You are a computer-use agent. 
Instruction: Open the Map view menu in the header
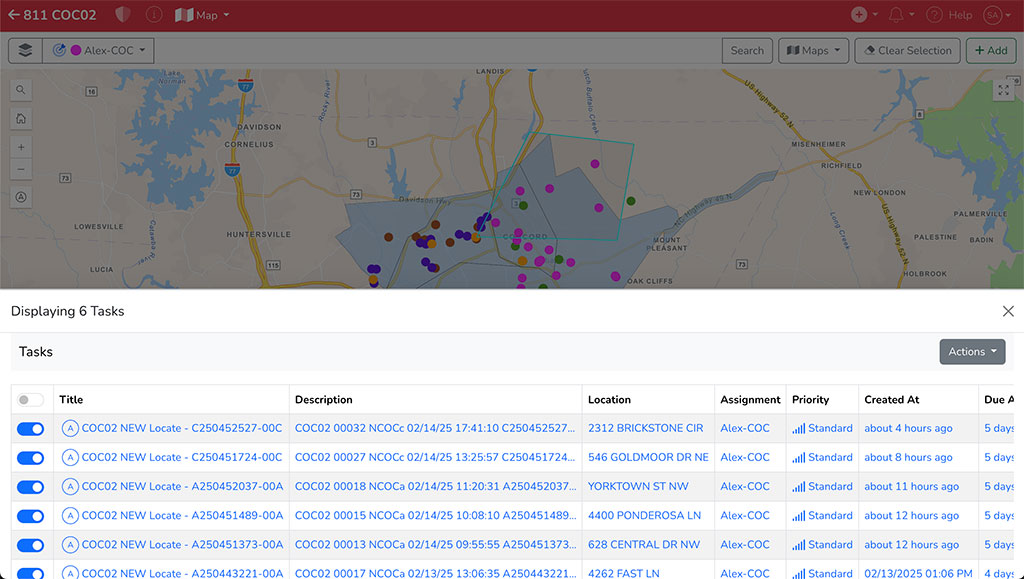(201, 15)
